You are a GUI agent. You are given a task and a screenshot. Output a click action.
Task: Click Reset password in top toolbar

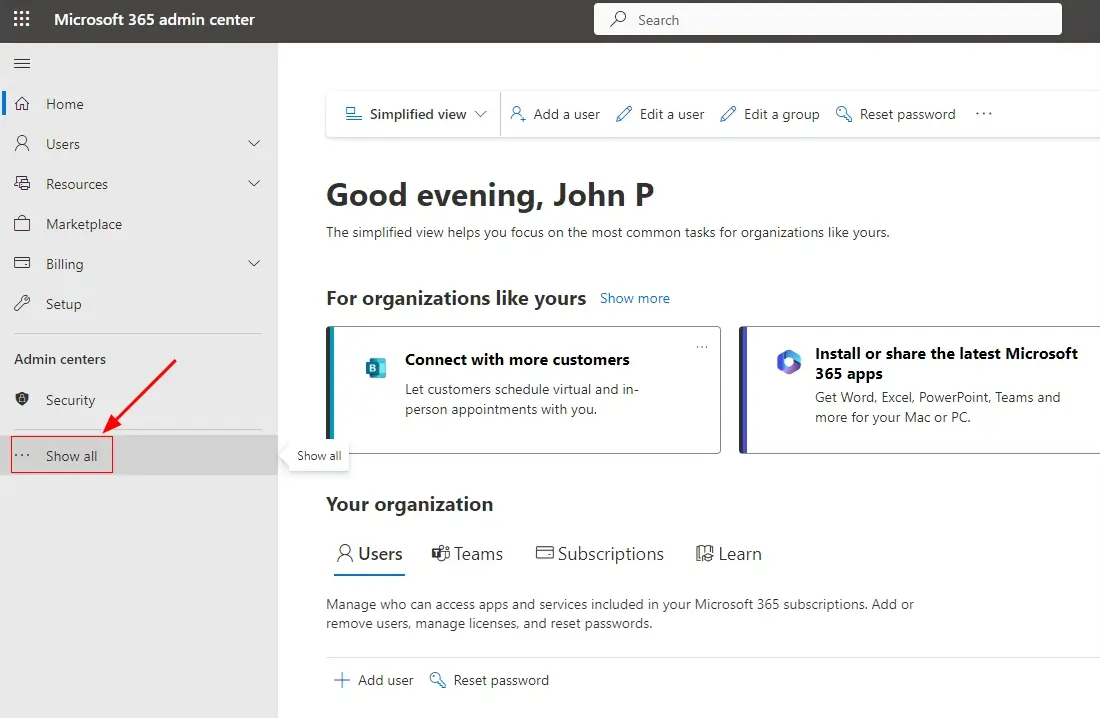coord(895,114)
